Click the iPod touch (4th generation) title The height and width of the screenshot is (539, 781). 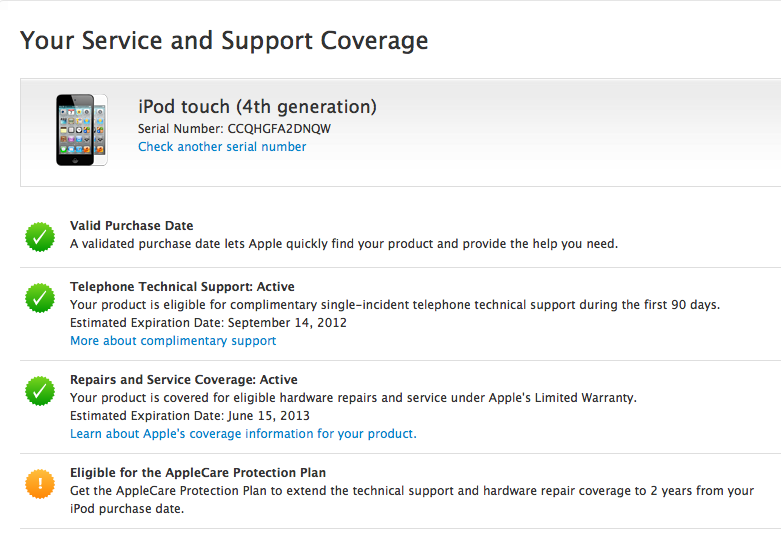[257, 106]
